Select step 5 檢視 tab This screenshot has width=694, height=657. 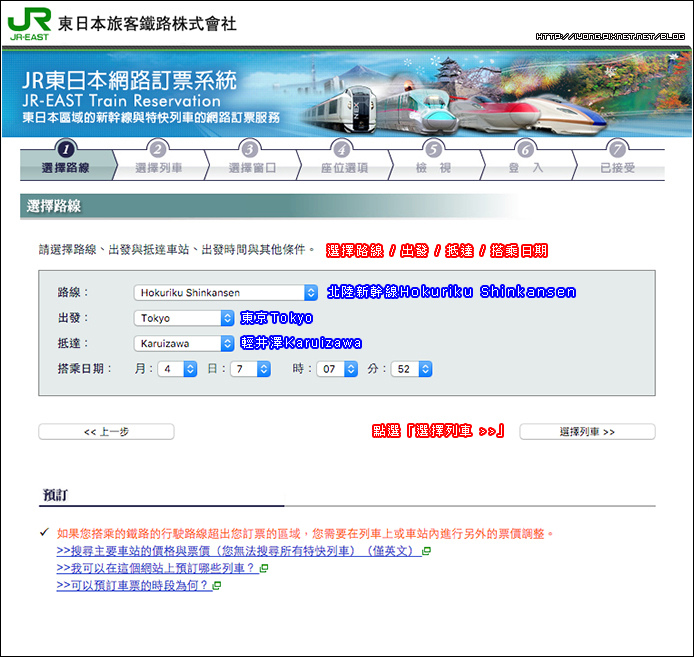434,160
